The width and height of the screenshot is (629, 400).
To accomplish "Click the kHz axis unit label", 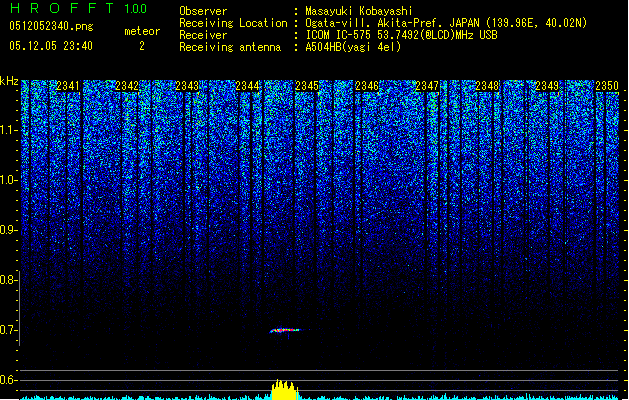I will pyautogui.click(x=9, y=81).
